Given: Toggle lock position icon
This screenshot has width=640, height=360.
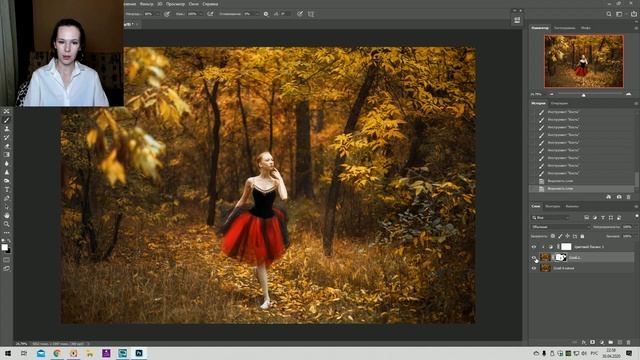Looking at the screenshot, I should (567, 236).
